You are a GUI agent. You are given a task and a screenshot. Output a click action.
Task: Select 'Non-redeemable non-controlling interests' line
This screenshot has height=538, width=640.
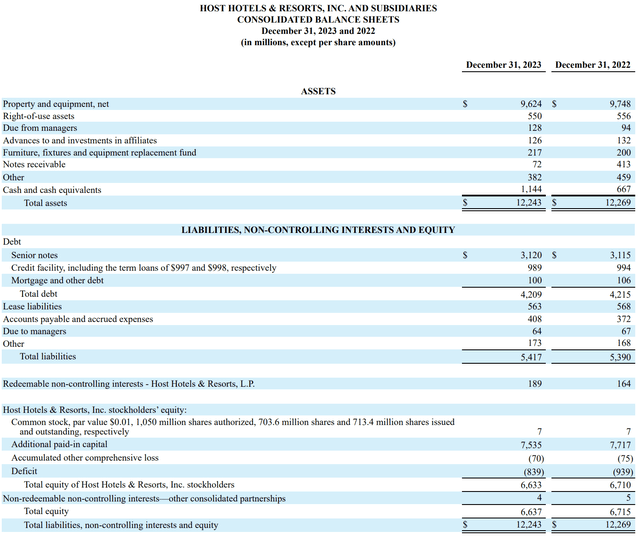click(144, 499)
